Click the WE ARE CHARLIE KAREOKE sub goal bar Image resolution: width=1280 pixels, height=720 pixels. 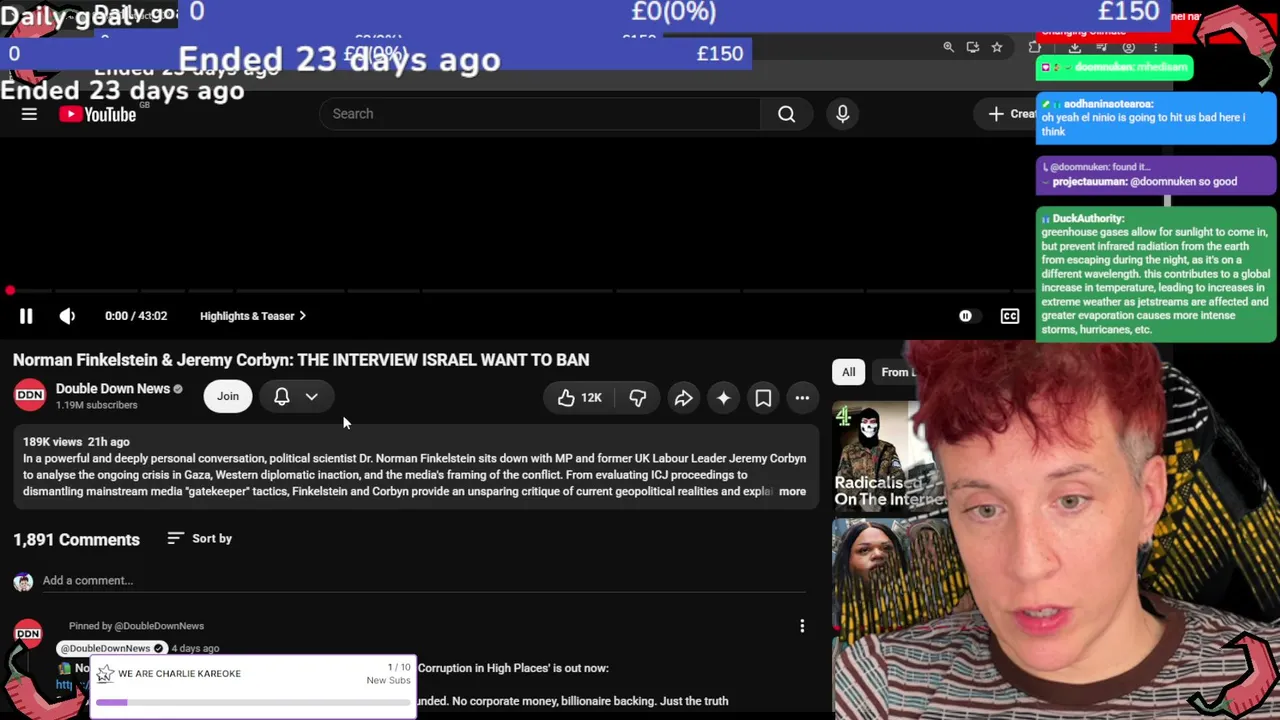253,686
